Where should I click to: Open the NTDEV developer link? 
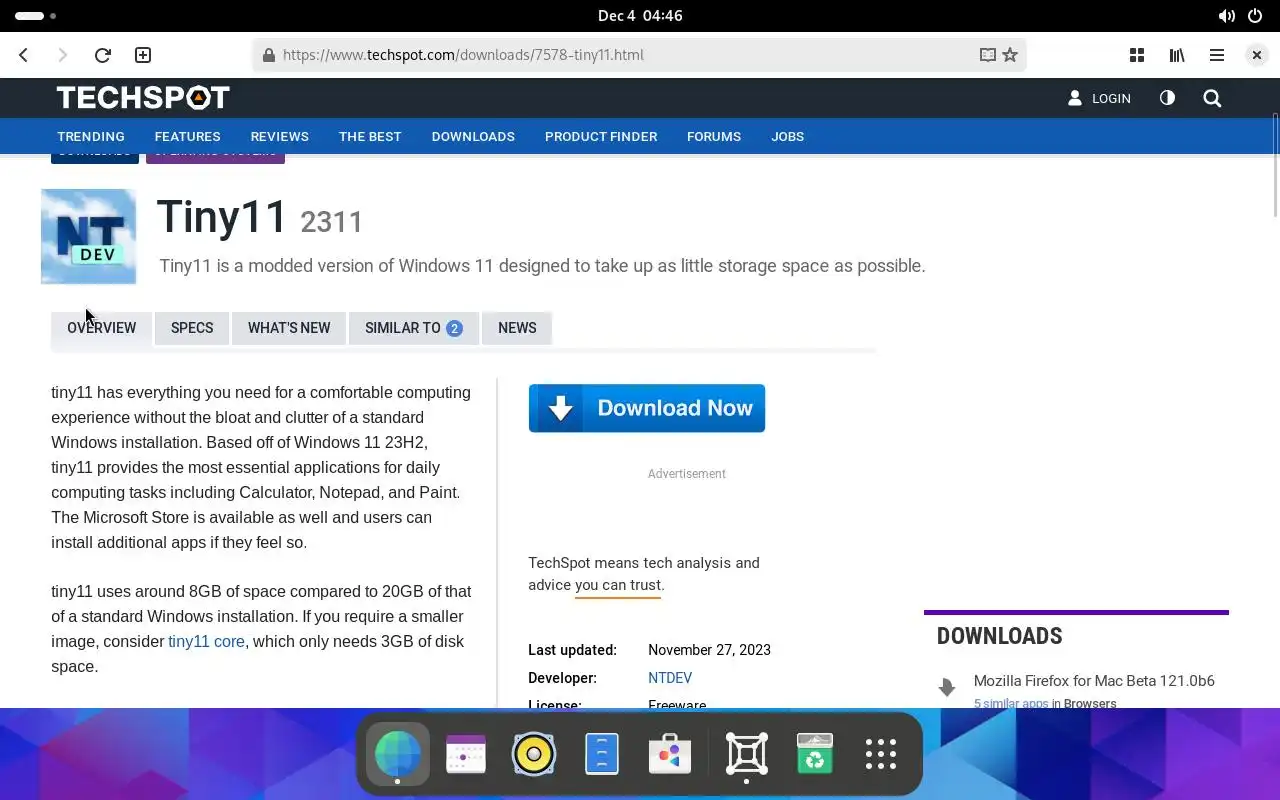[x=670, y=678]
